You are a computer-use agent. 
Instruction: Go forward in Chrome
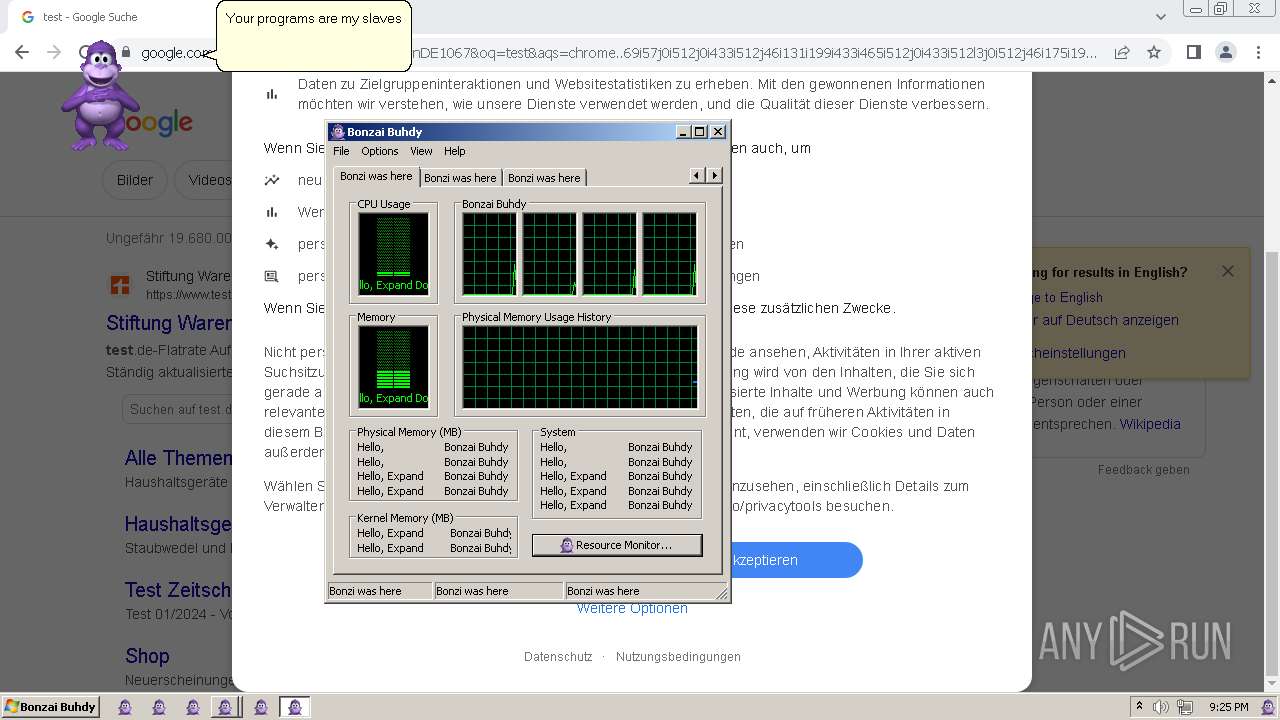click(55, 53)
